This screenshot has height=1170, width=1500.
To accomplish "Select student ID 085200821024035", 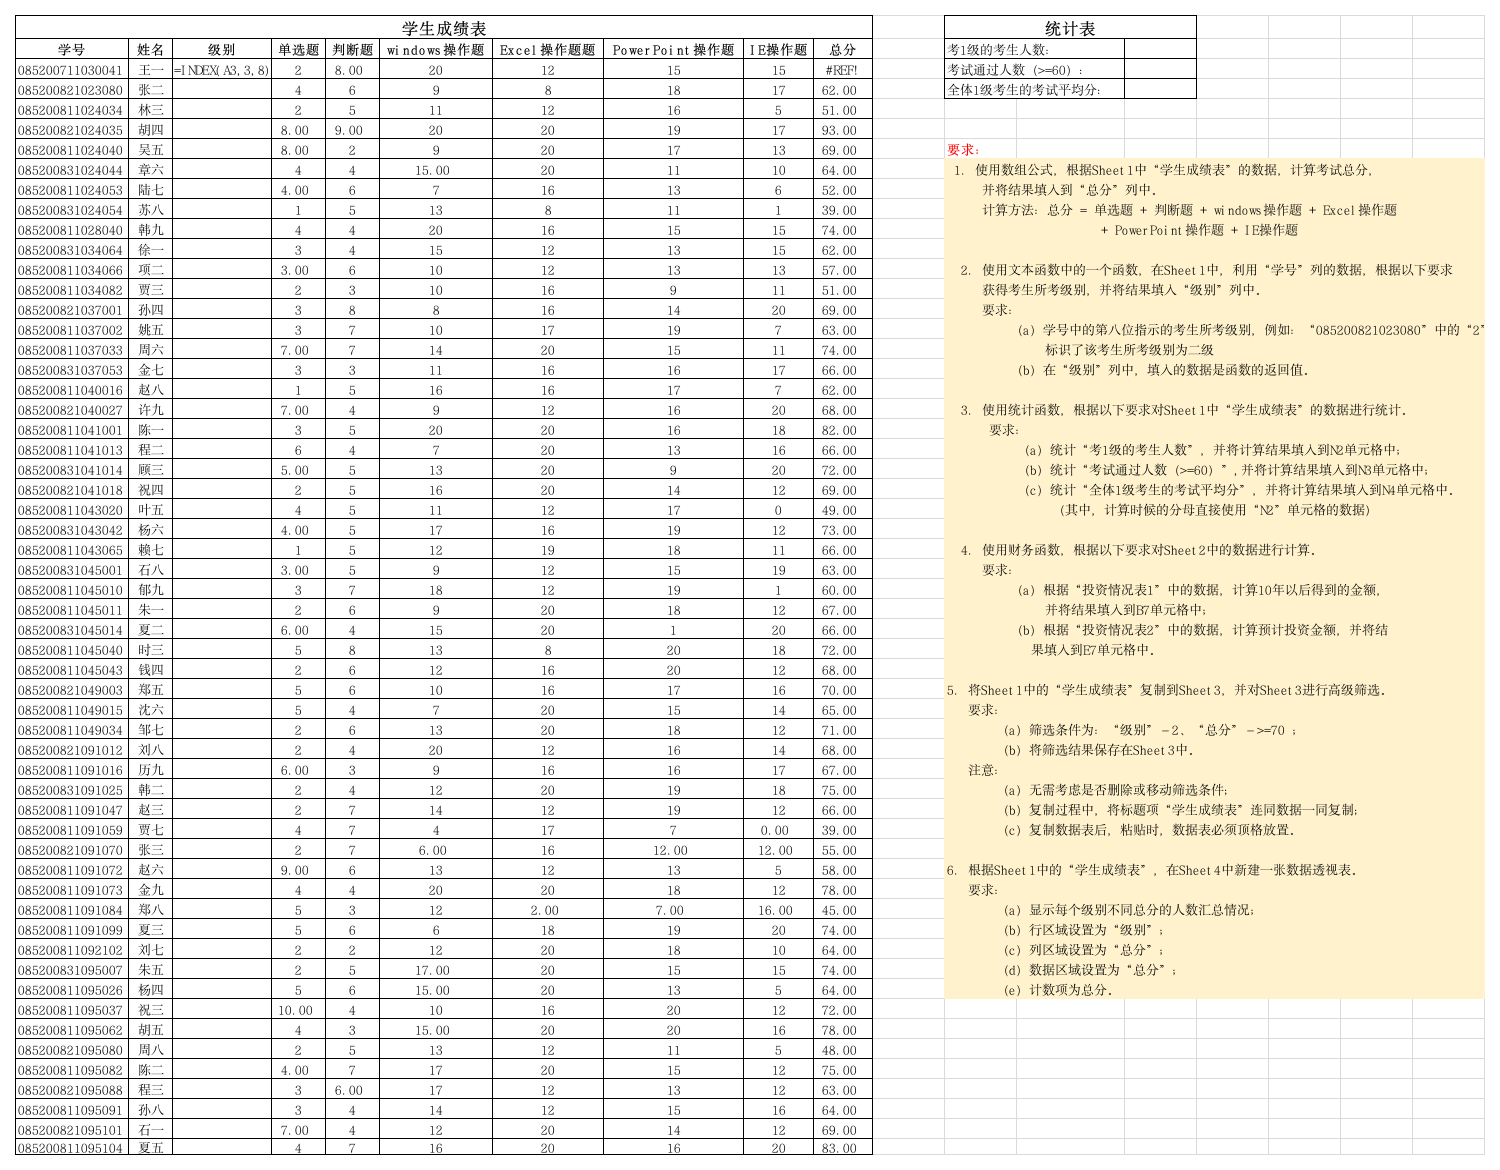I will click(72, 130).
